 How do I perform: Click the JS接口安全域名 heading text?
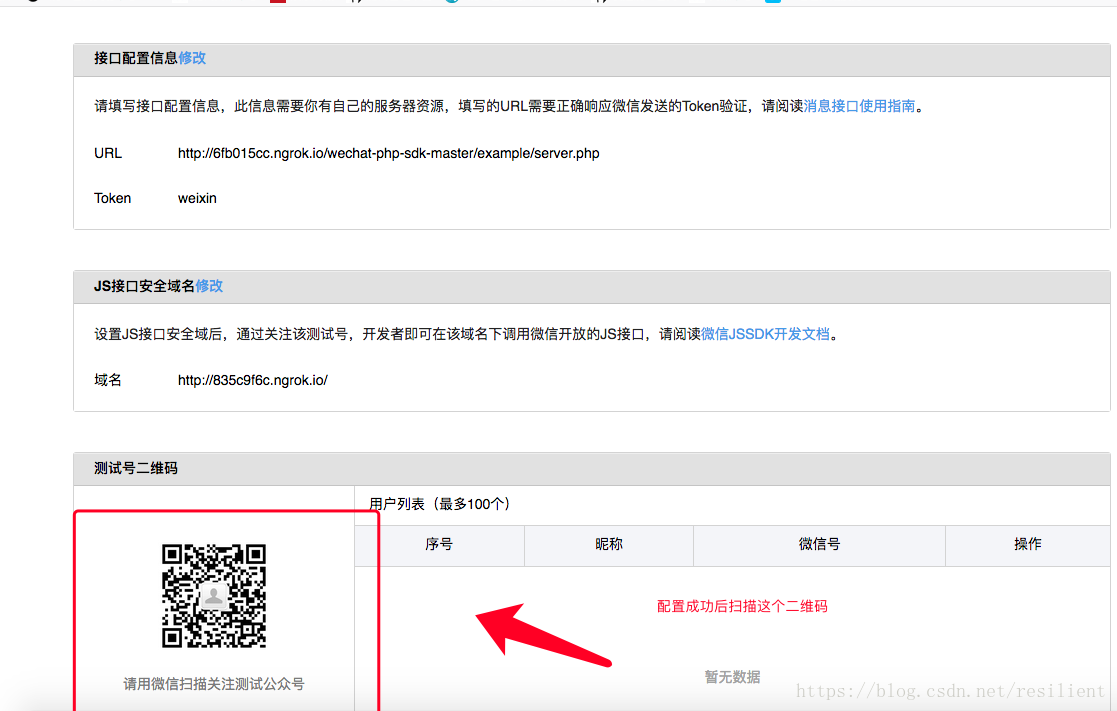pyautogui.click(x=145, y=286)
